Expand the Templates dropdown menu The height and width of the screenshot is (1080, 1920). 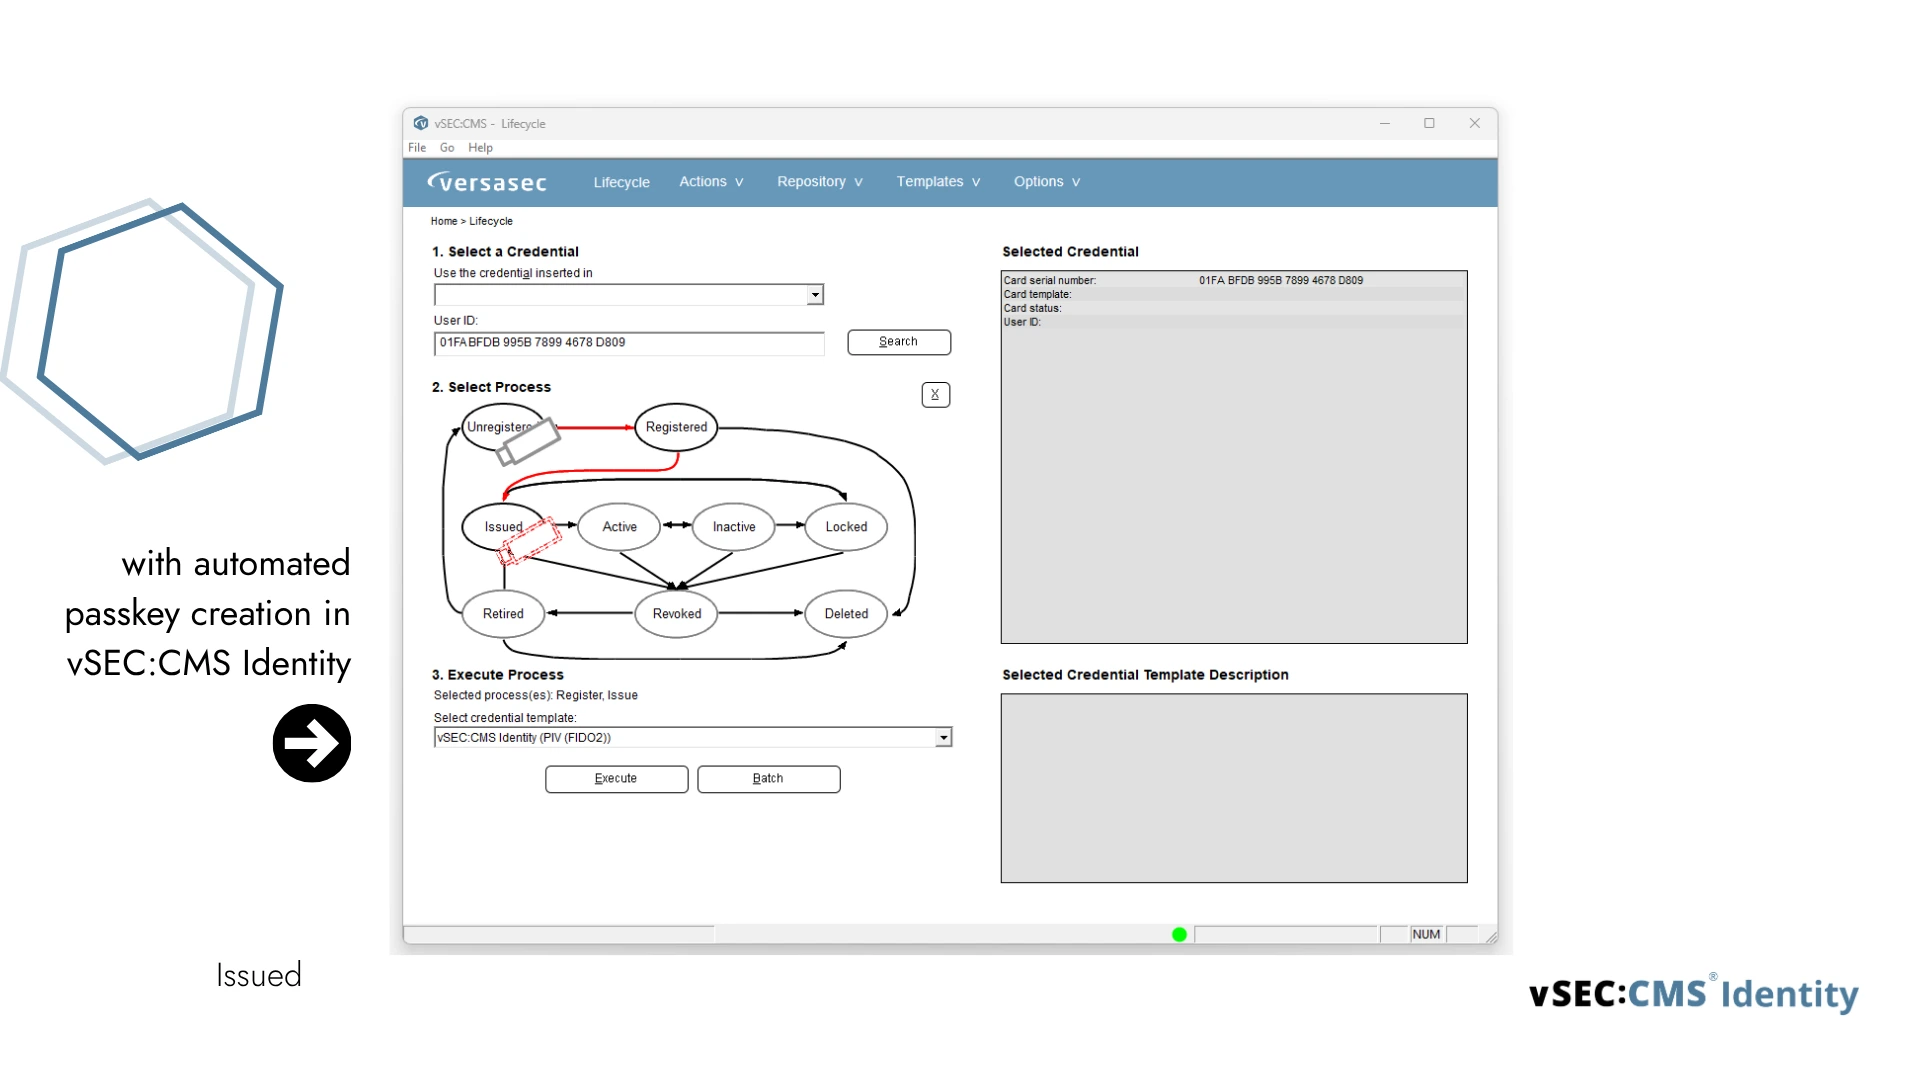click(938, 182)
